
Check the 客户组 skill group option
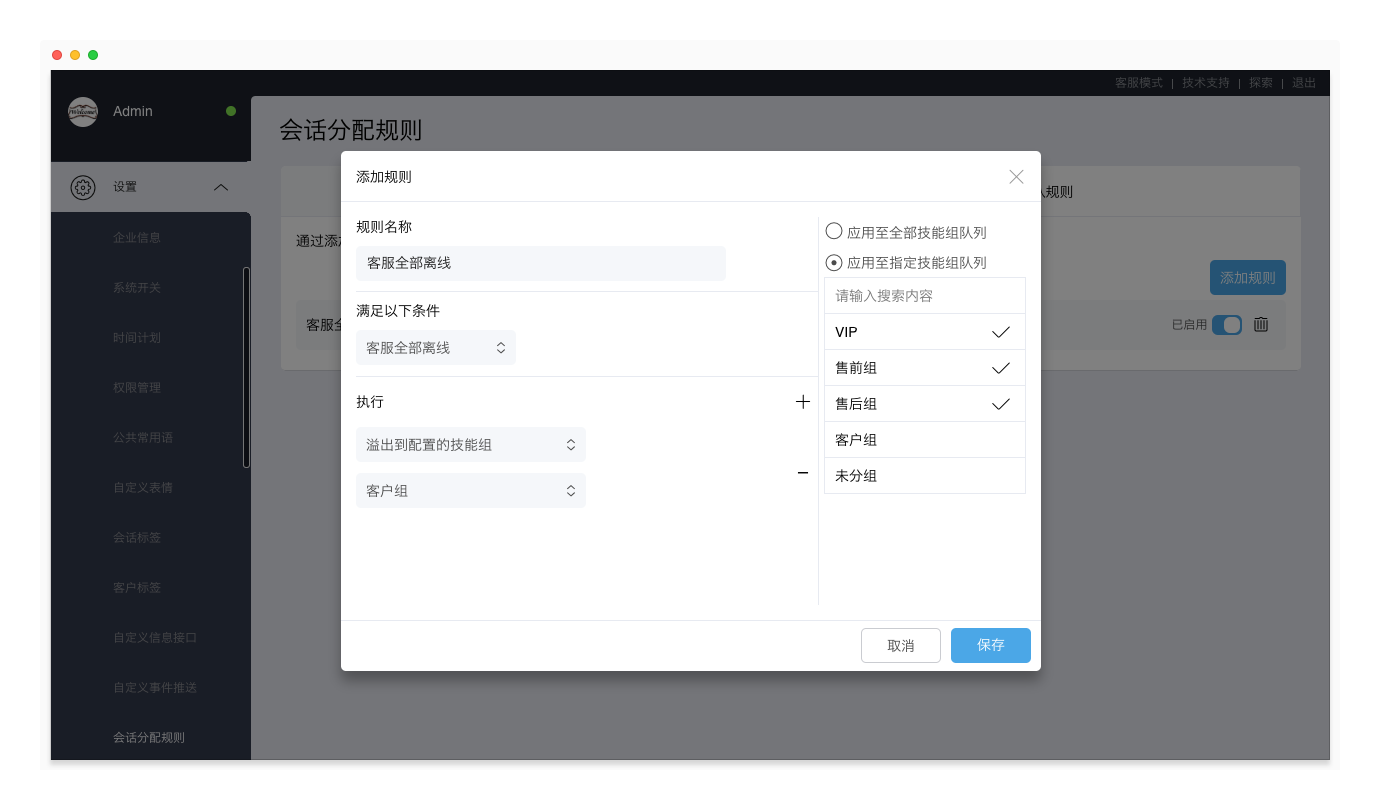[x=924, y=440]
